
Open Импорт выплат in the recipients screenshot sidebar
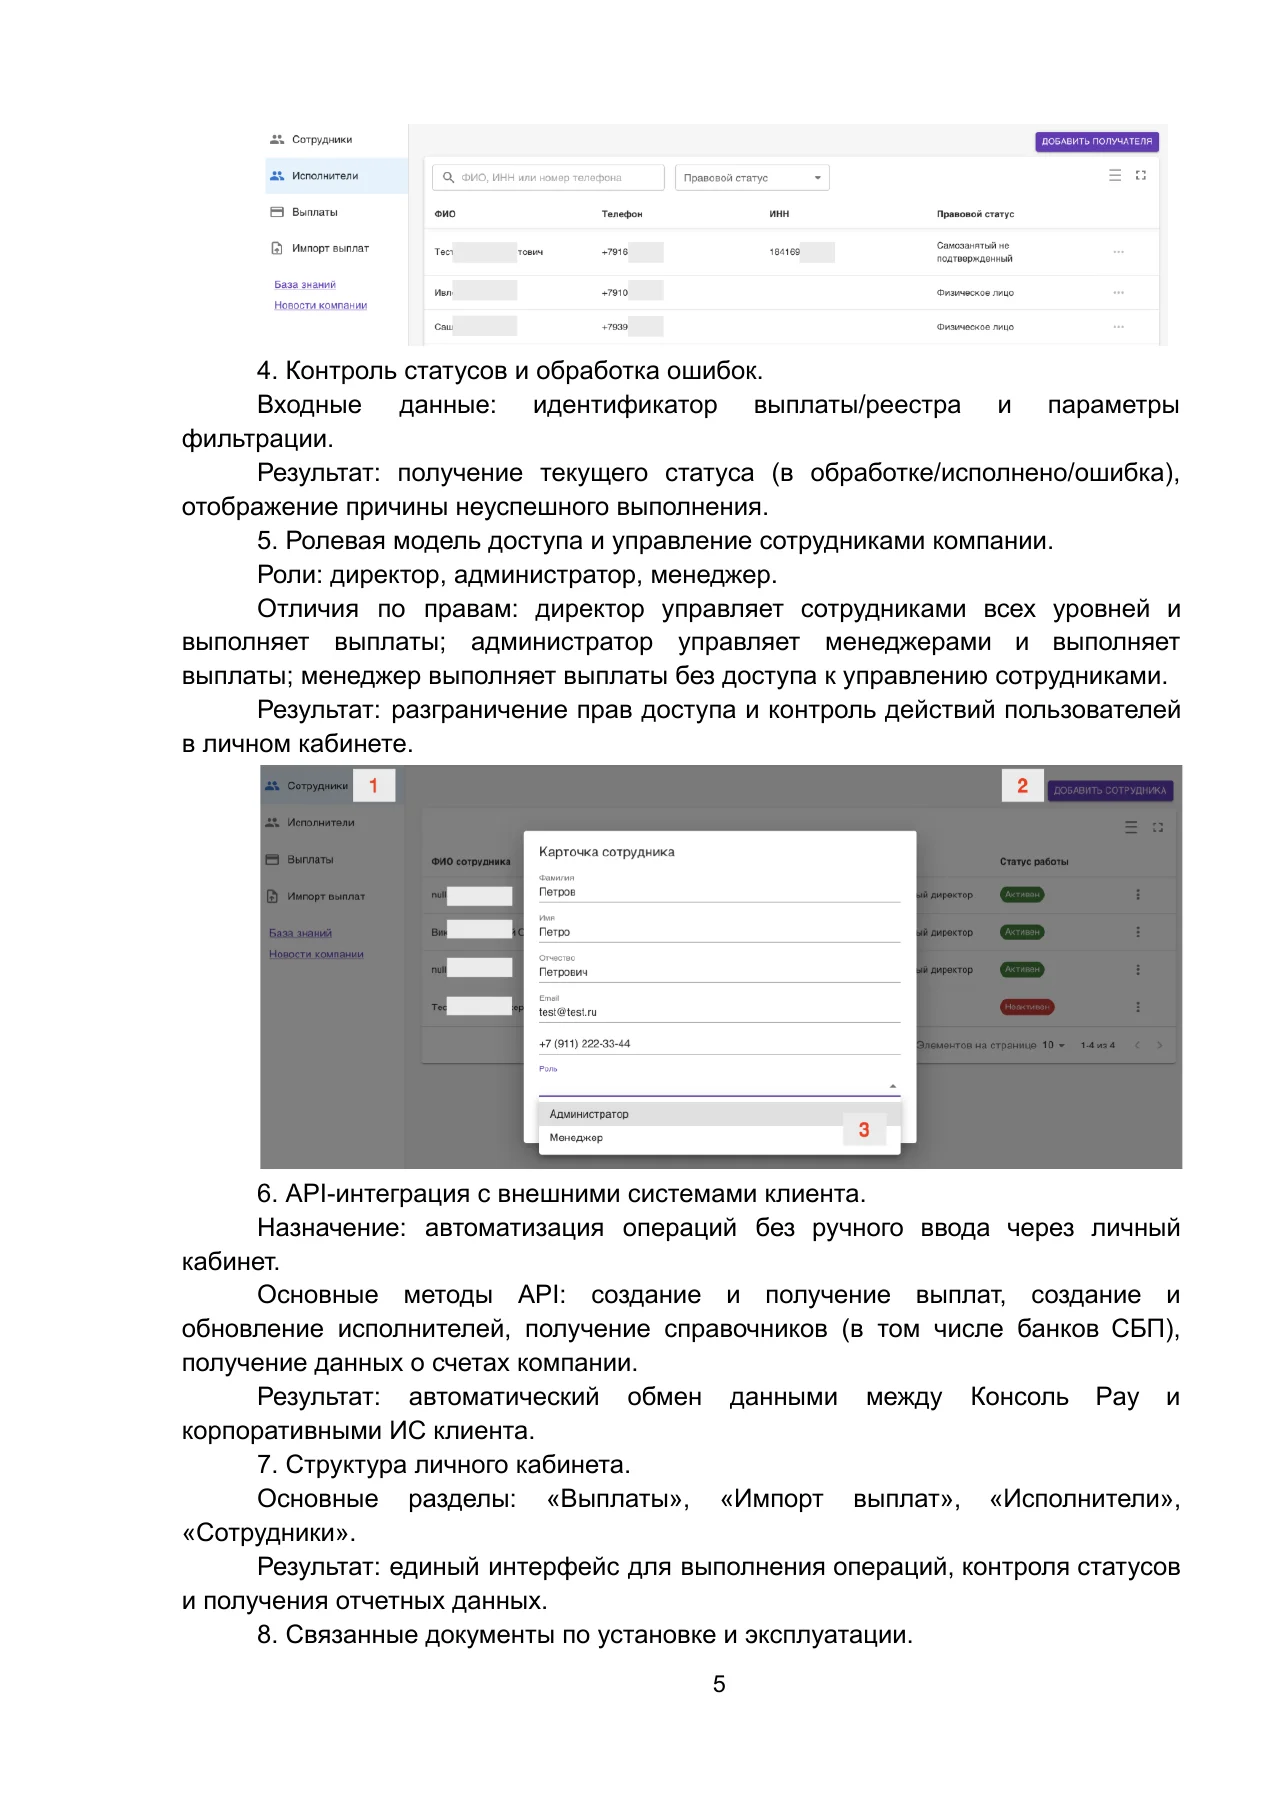click(x=330, y=248)
